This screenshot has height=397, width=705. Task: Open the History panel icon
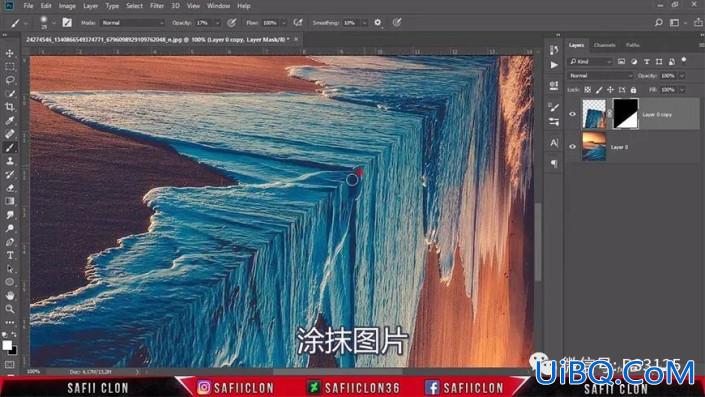click(x=554, y=50)
